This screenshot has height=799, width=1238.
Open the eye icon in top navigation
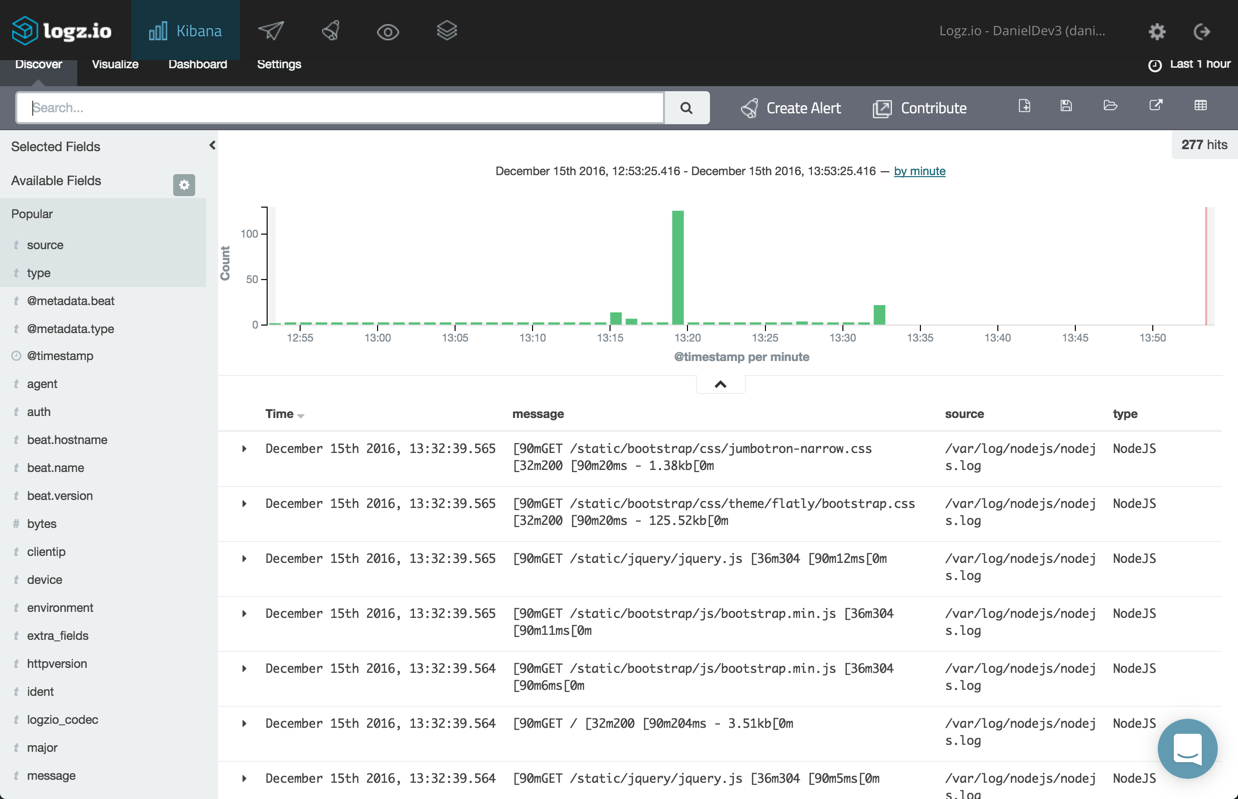[x=388, y=32]
